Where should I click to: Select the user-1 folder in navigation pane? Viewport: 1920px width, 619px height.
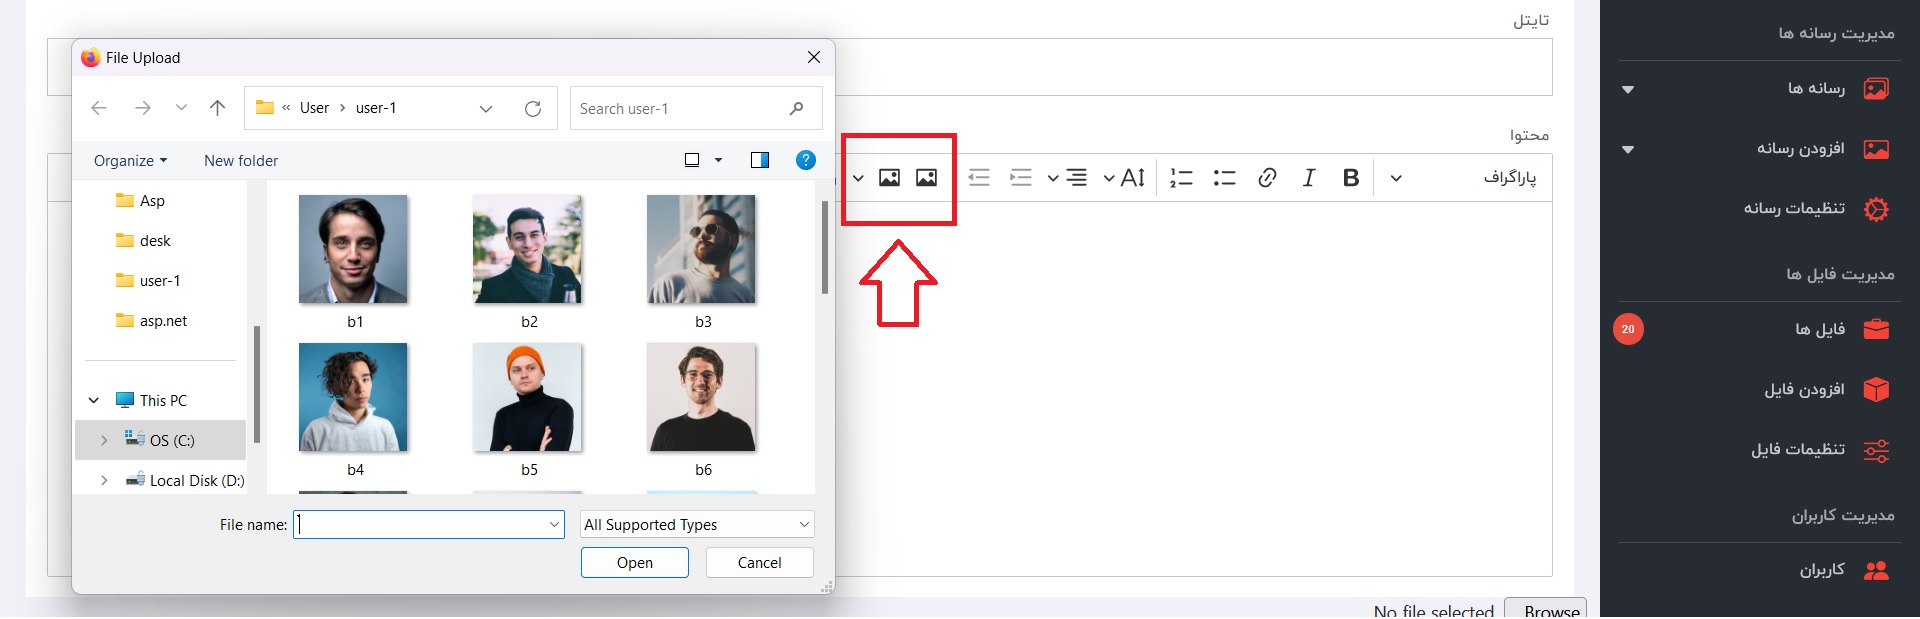click(148, 281)
